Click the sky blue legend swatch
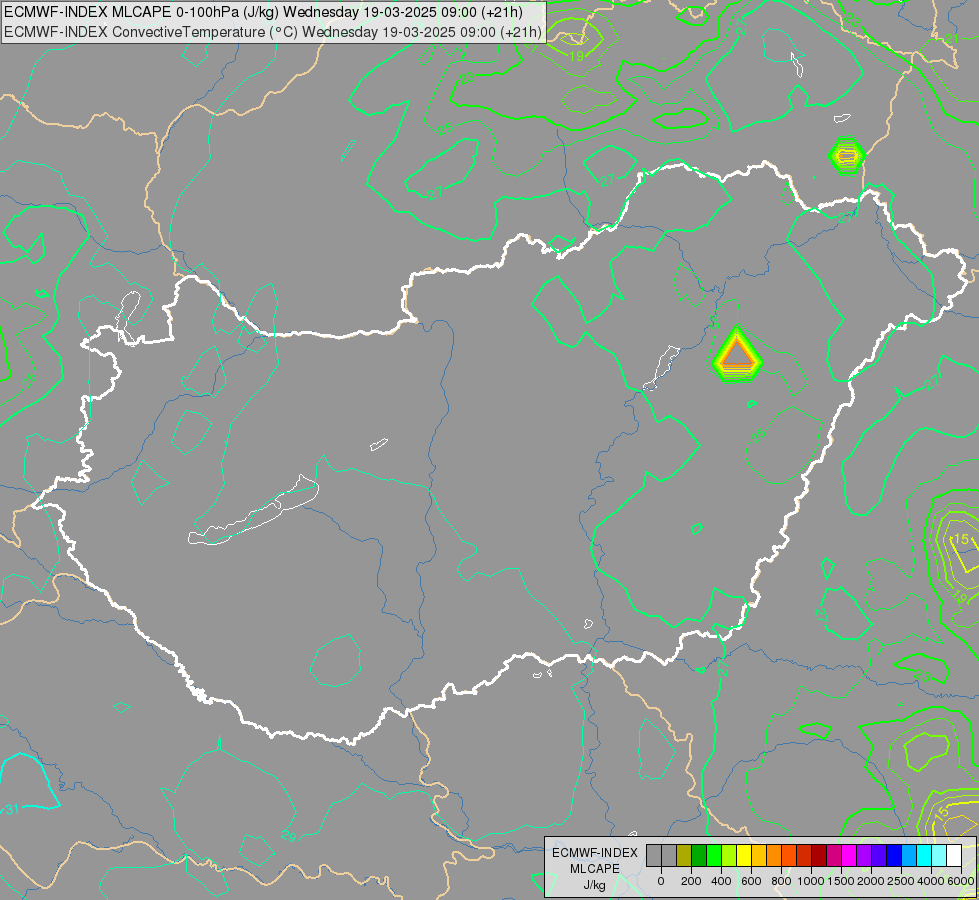The height and width of the screenshot is (900, 979). 909,855
